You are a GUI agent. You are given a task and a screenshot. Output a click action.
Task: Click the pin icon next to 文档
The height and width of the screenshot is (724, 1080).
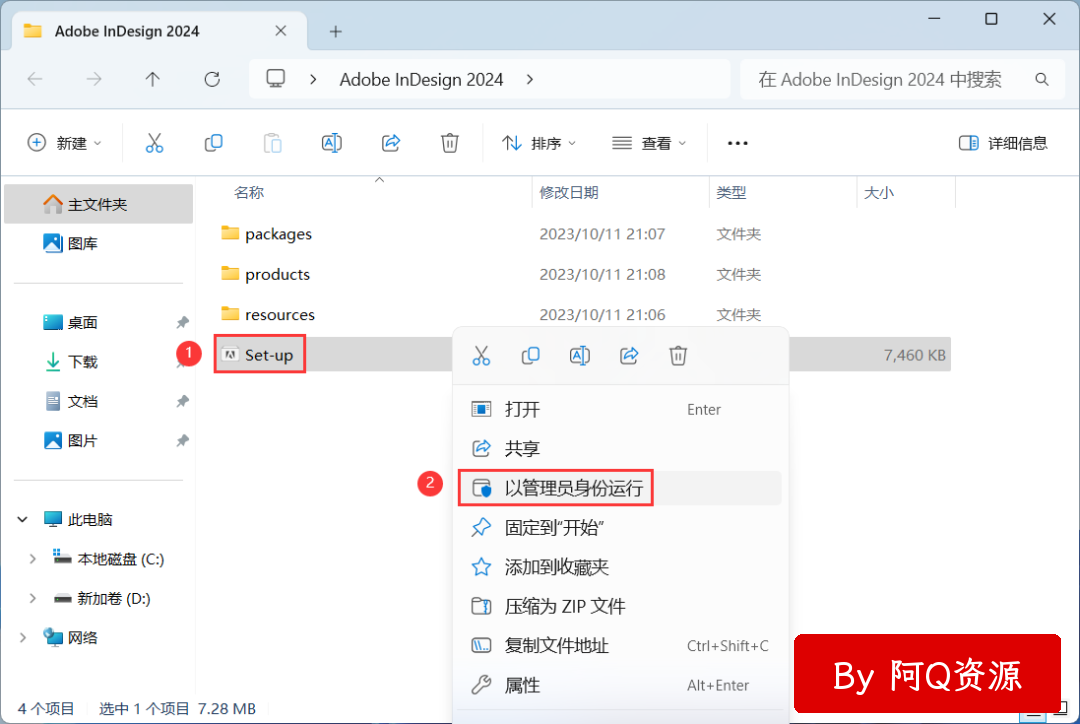click(183, 401)
